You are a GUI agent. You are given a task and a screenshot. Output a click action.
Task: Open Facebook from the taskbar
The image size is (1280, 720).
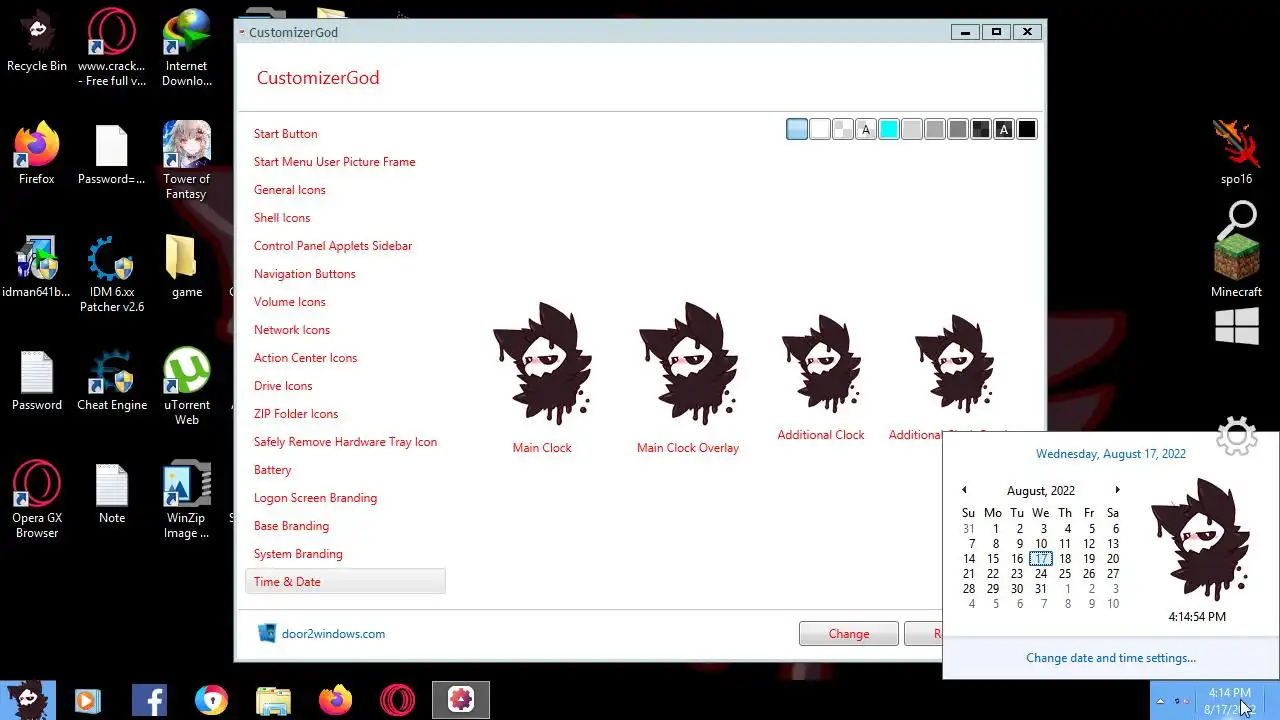[x=149, y=700]
